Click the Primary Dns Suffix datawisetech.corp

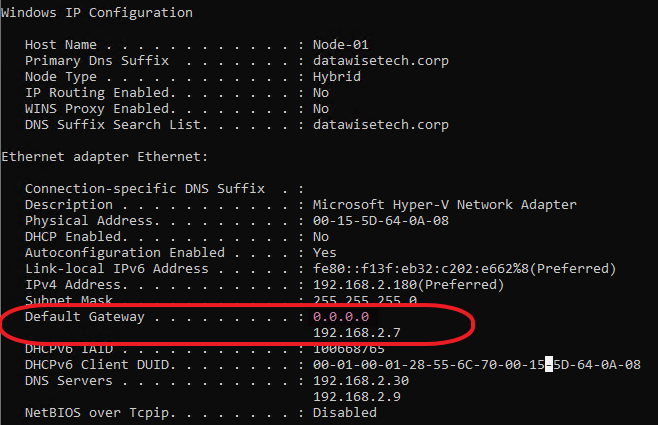coord(381,61)
